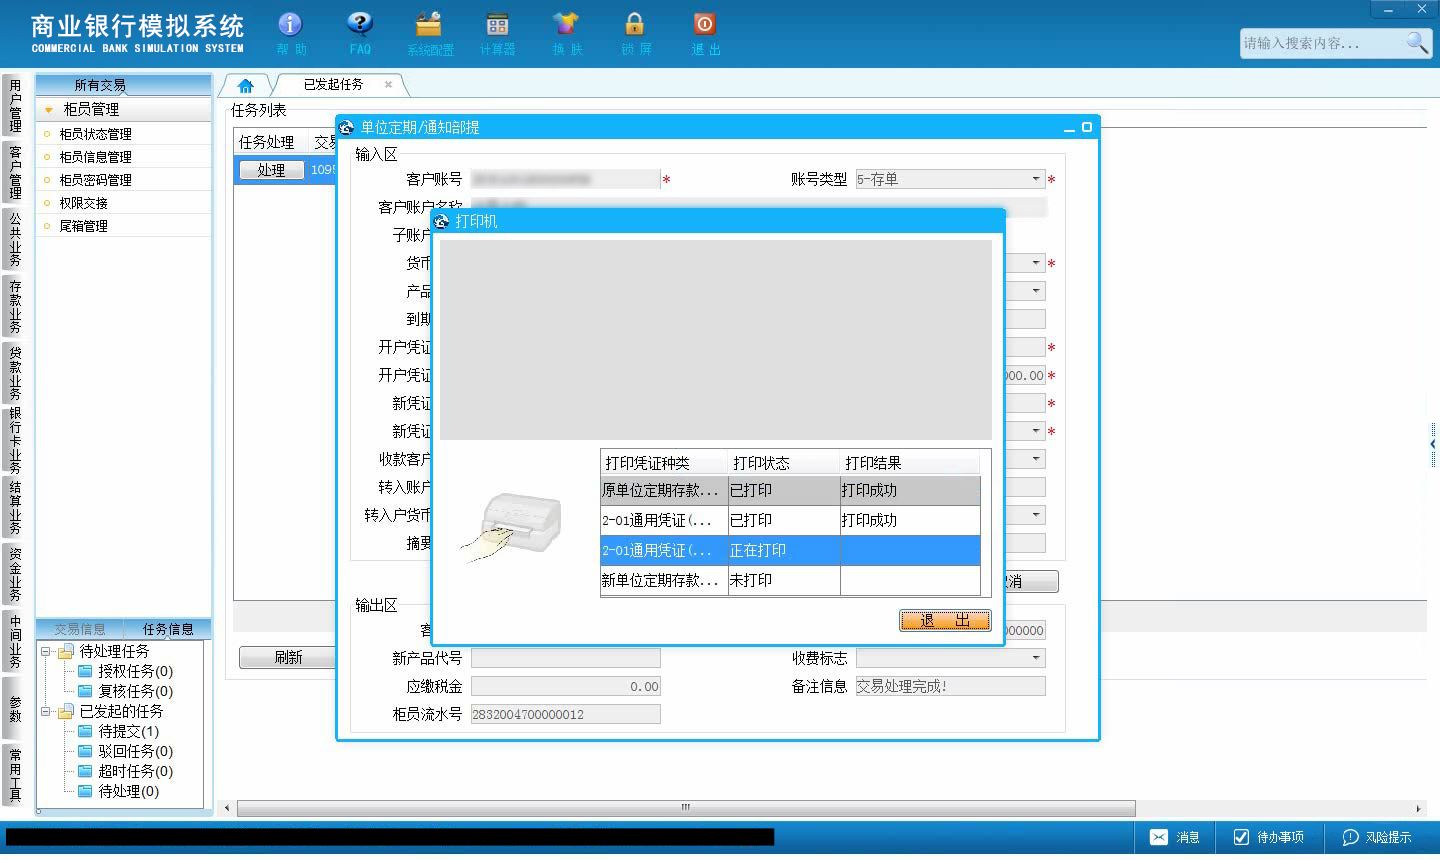Click the 退出 button in printer dialog
The image size is (1440, 860).
click(945, 620)
